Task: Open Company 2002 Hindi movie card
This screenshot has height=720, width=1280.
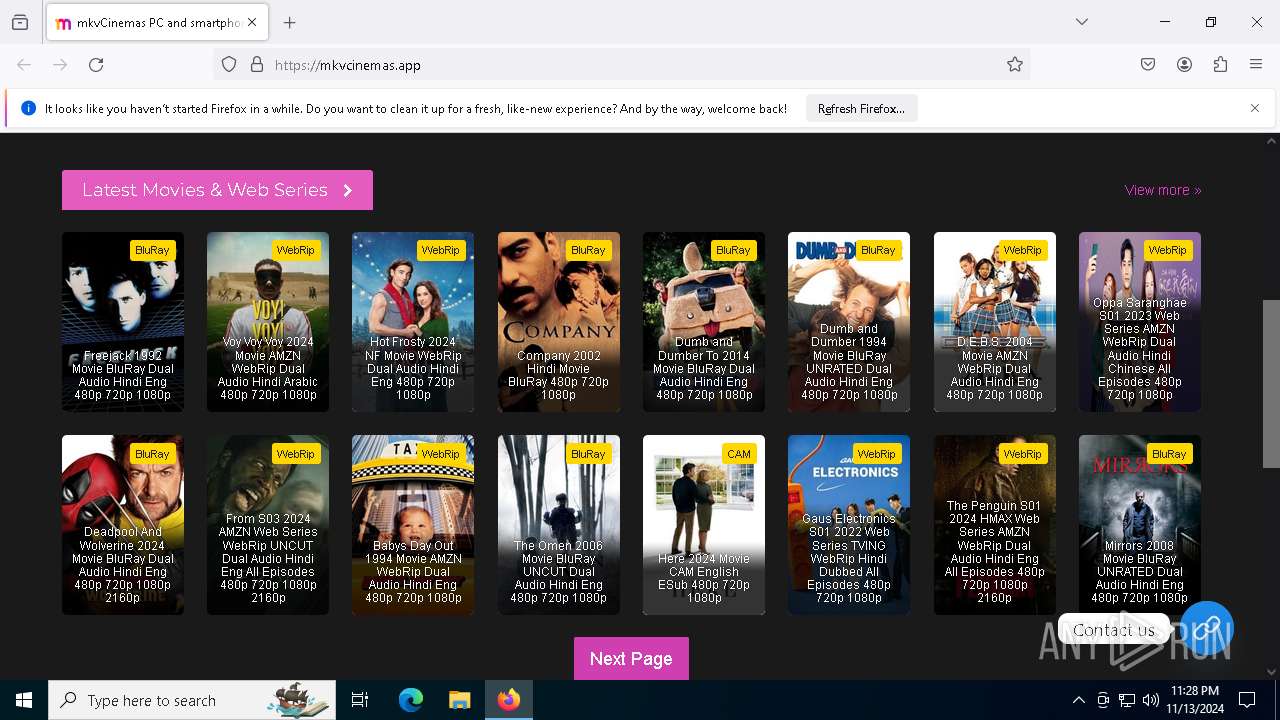Action: point(559,322)
